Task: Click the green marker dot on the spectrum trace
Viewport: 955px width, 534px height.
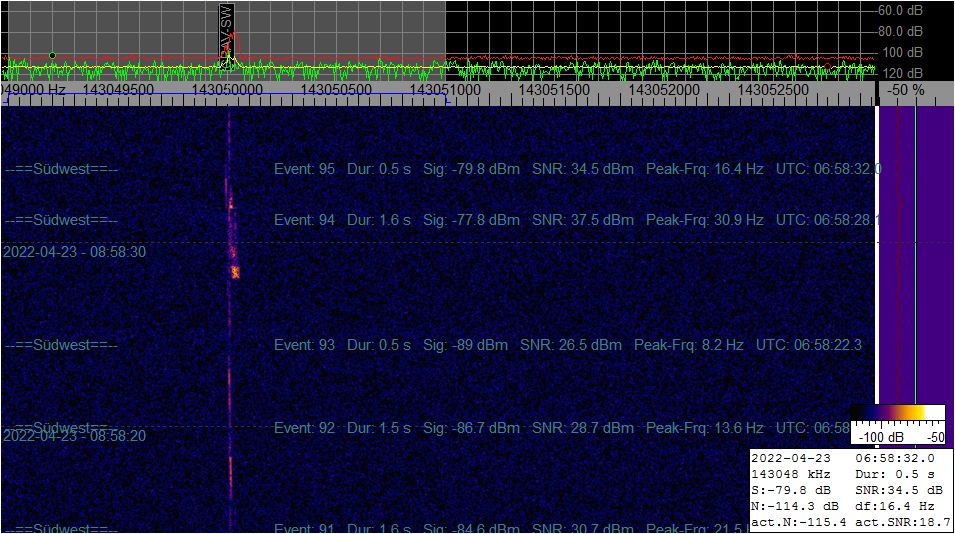Action: (52, 55)
